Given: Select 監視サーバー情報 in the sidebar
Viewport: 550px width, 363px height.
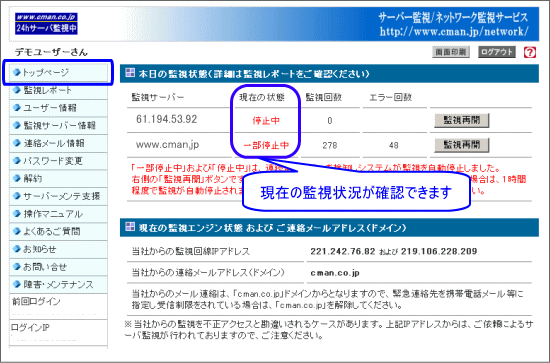Looking at the screenshot, I should pyautogui.click(x=58, y=126).
